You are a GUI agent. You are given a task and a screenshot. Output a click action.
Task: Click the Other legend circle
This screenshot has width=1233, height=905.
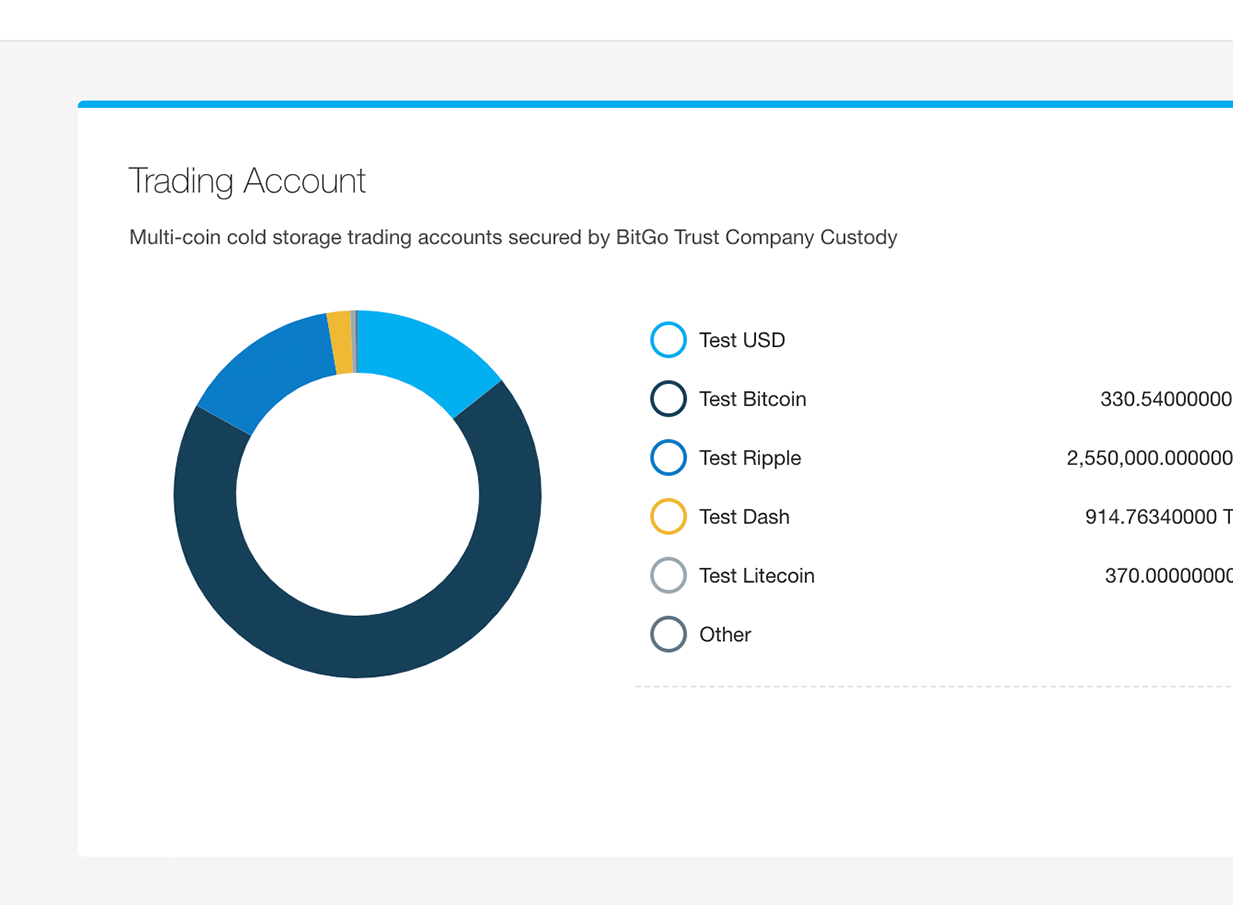click(668, 634)
